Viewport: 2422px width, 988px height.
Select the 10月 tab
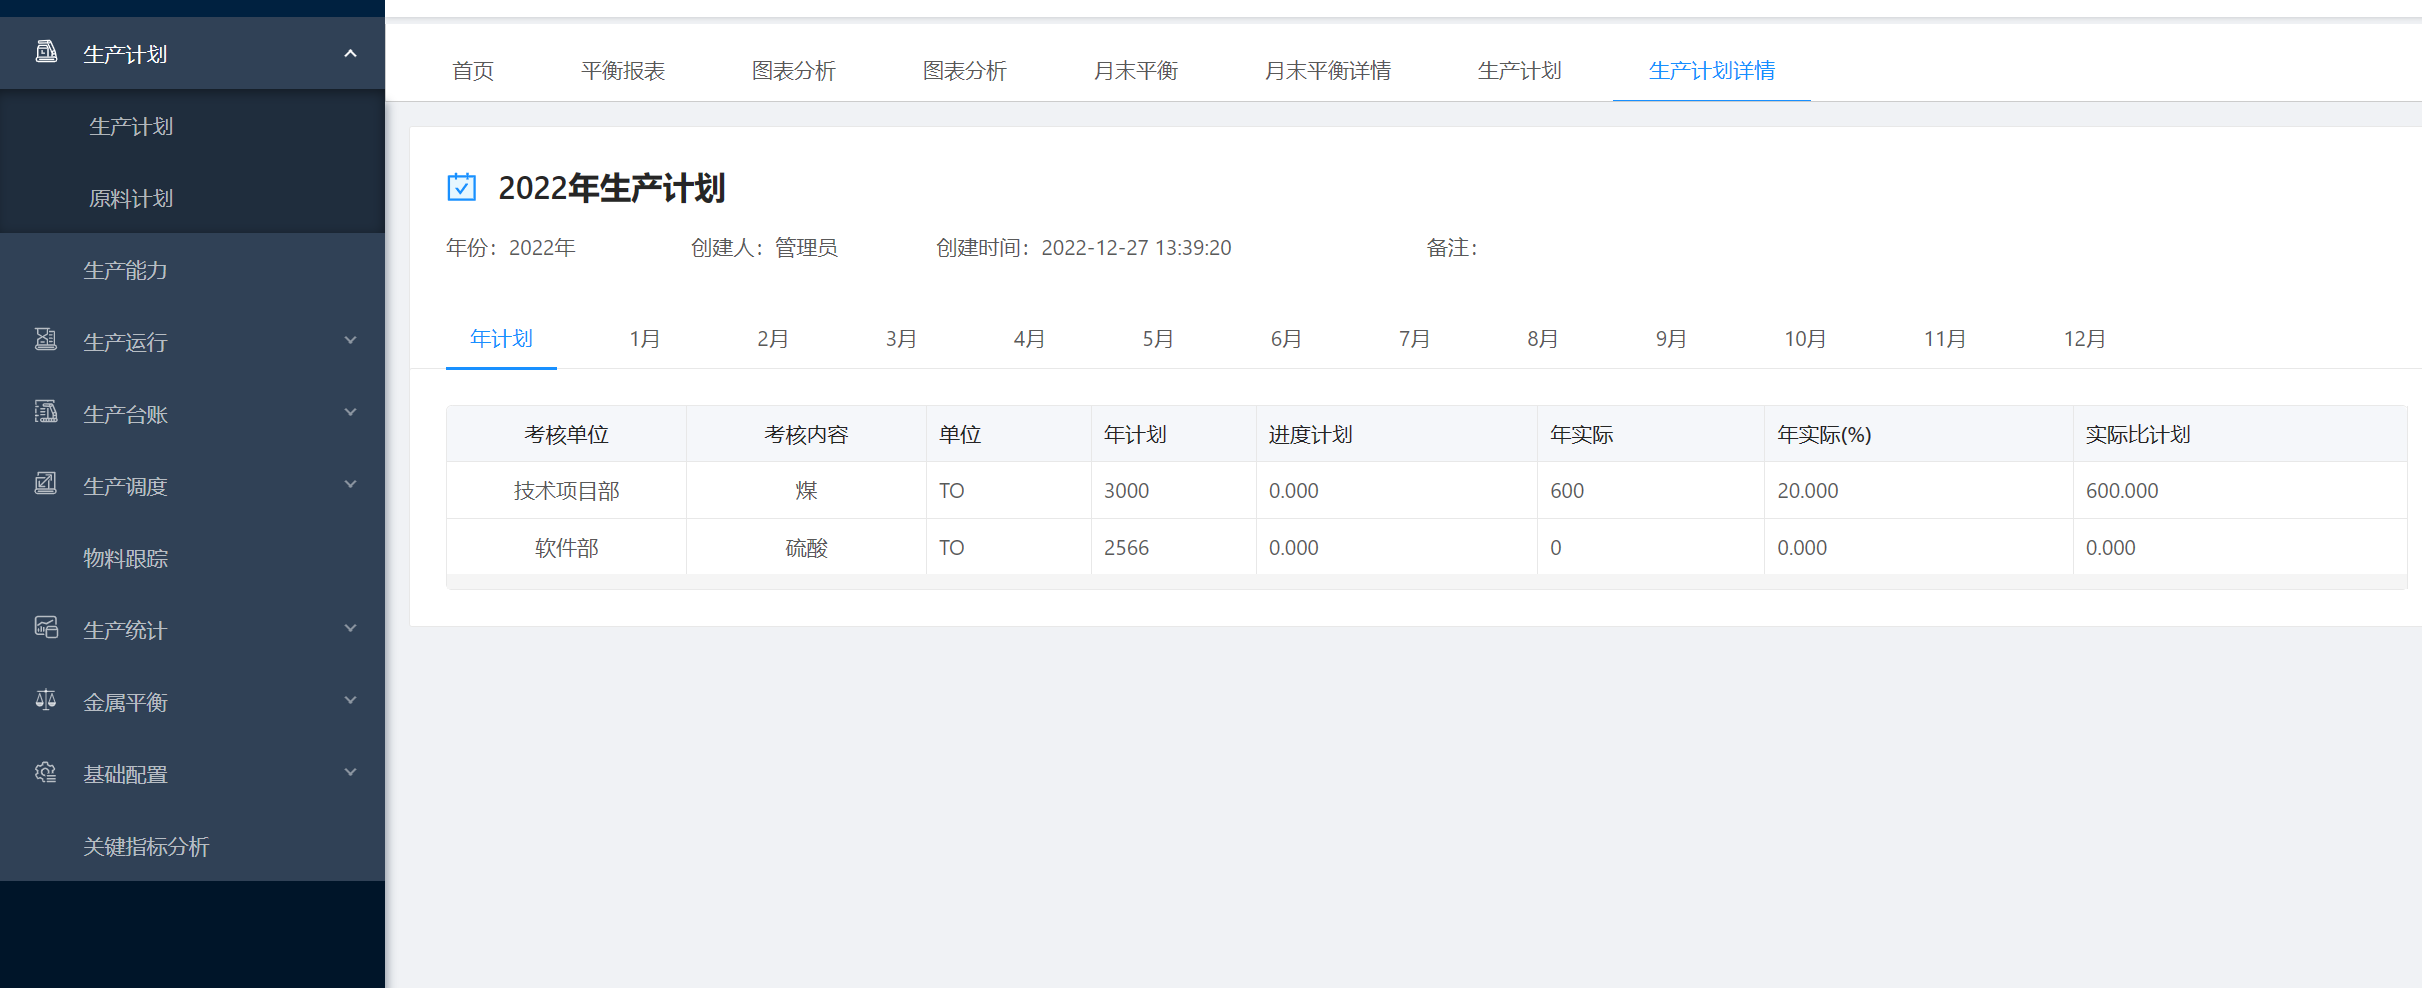tap(1805, 339)
